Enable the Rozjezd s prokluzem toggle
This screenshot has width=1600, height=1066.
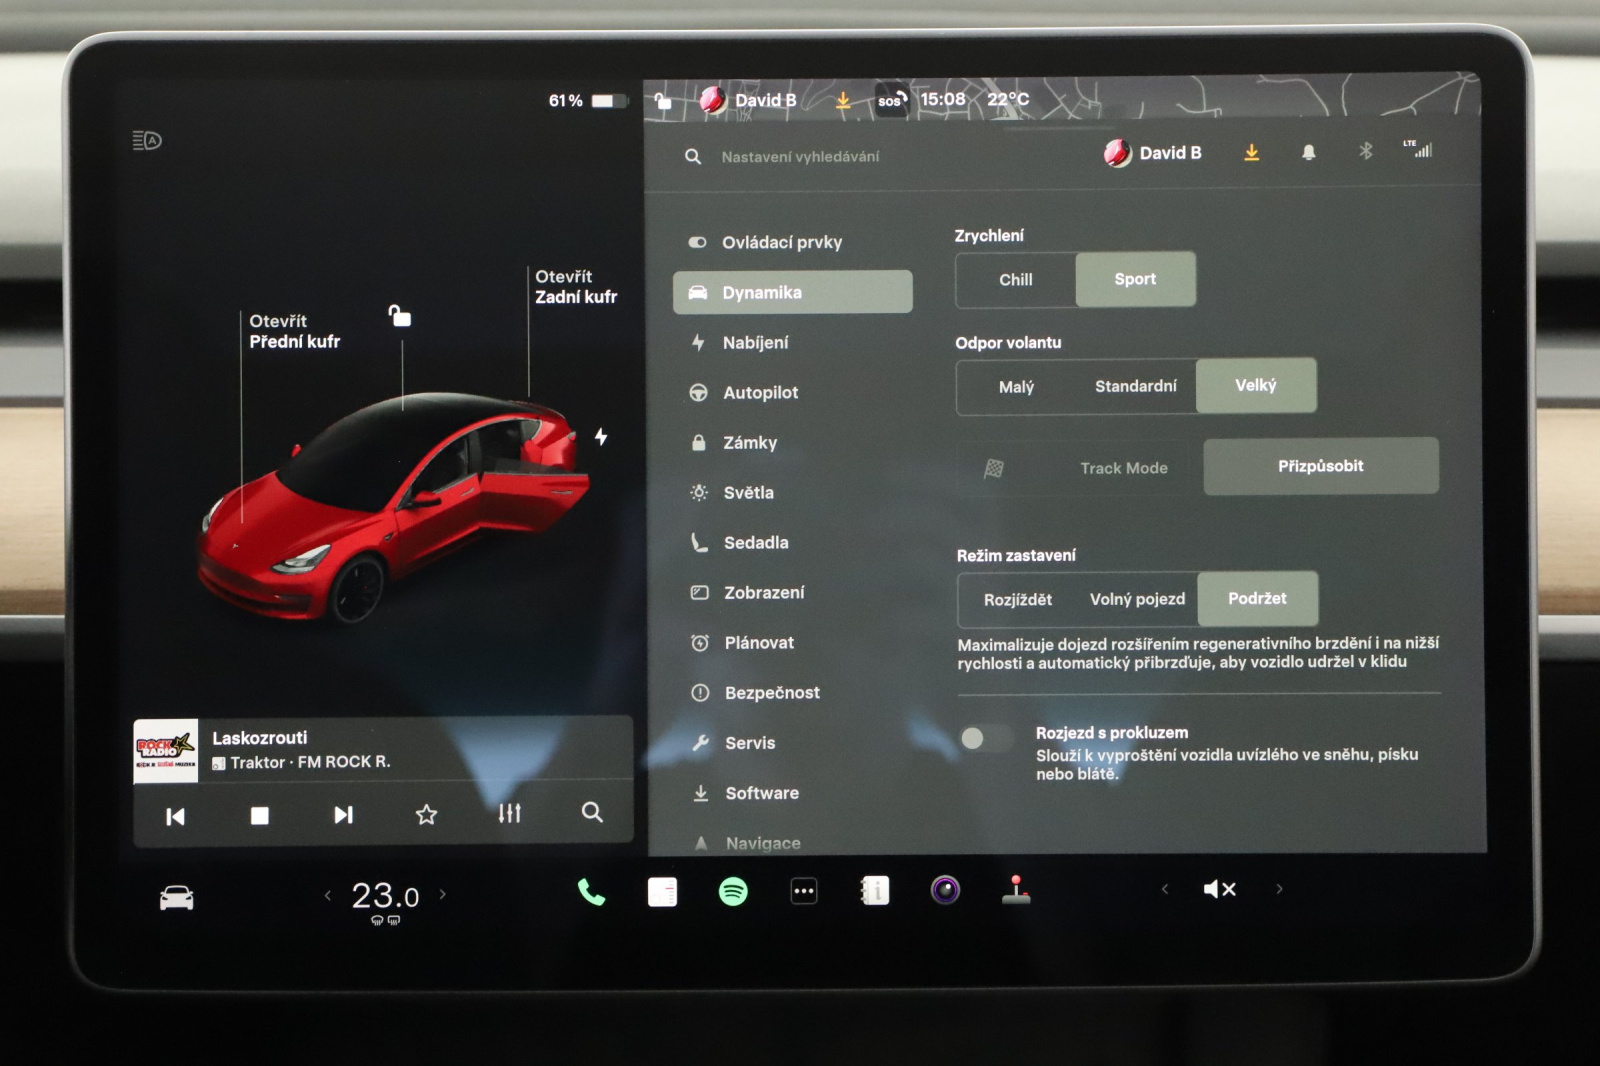click(983, 739)
